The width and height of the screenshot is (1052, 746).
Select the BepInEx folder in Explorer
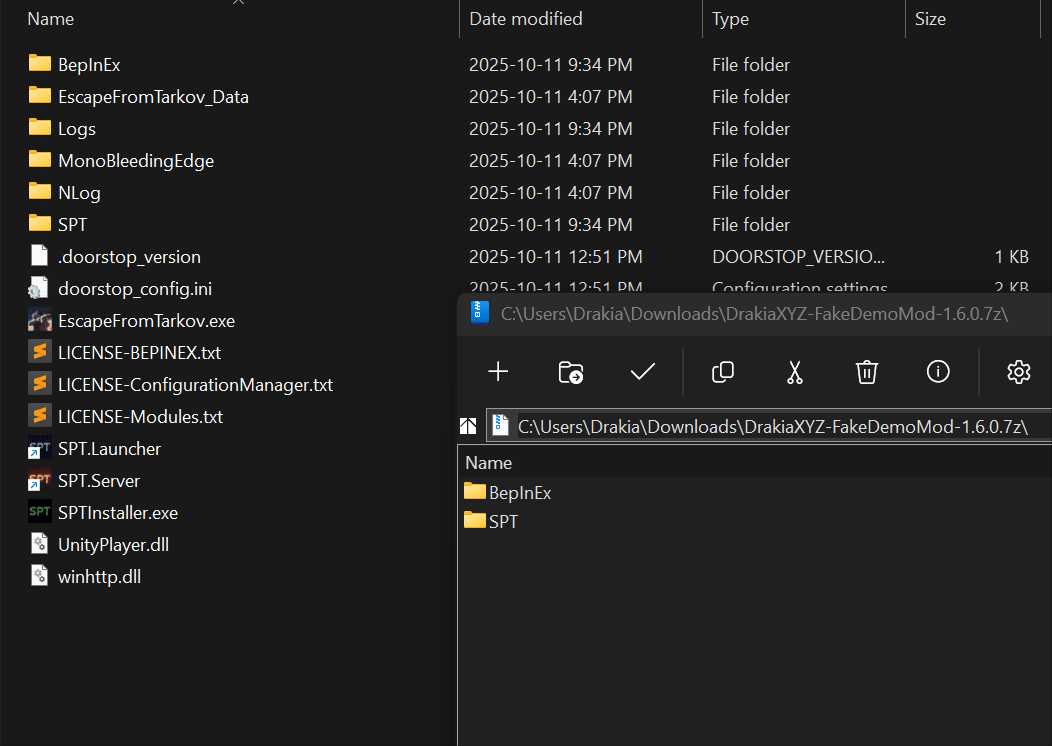(x=74, y=64)
